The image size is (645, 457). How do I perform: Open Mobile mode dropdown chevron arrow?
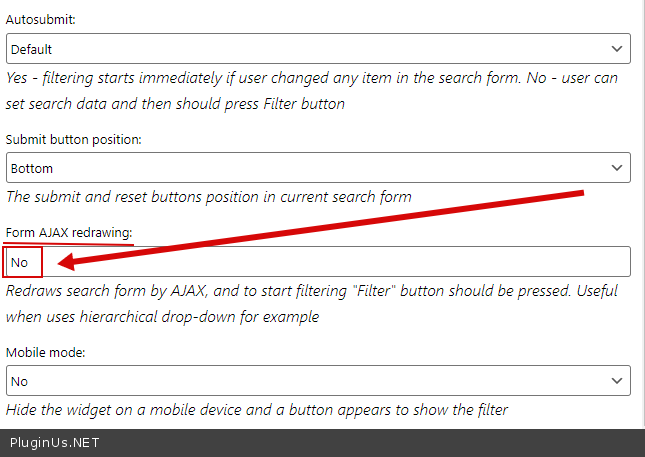[616, 381]
